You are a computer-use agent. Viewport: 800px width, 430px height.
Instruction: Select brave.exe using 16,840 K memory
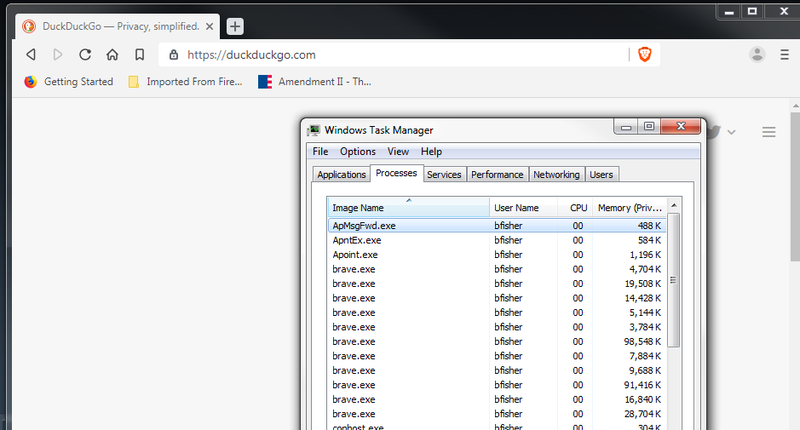pos(496,399)
